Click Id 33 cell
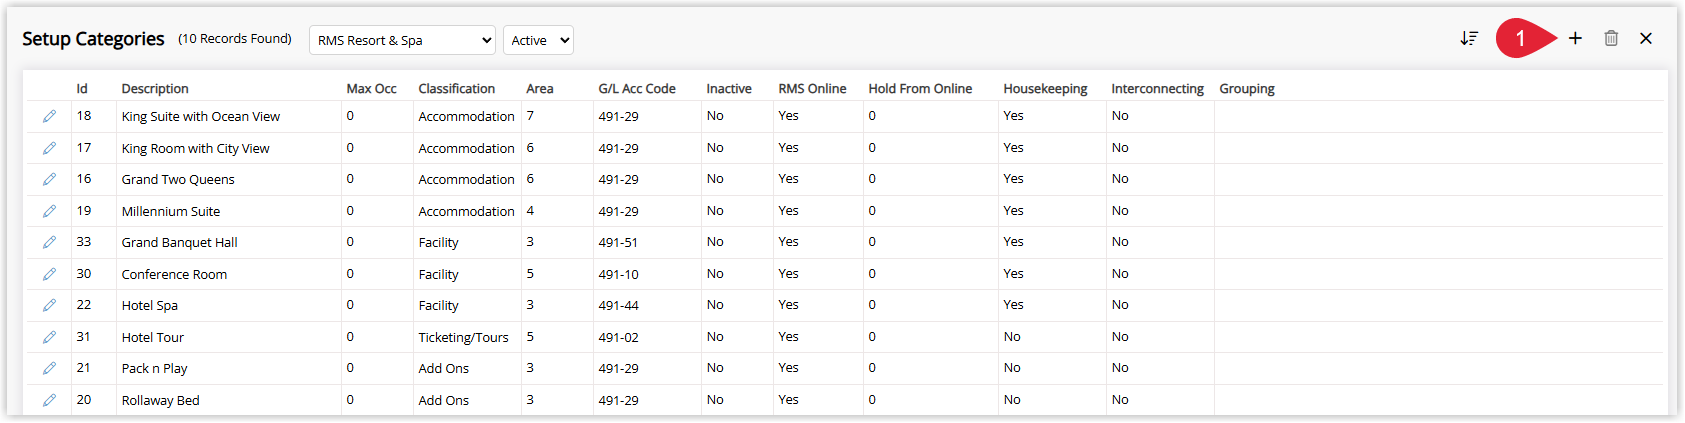 click(84, 242)
